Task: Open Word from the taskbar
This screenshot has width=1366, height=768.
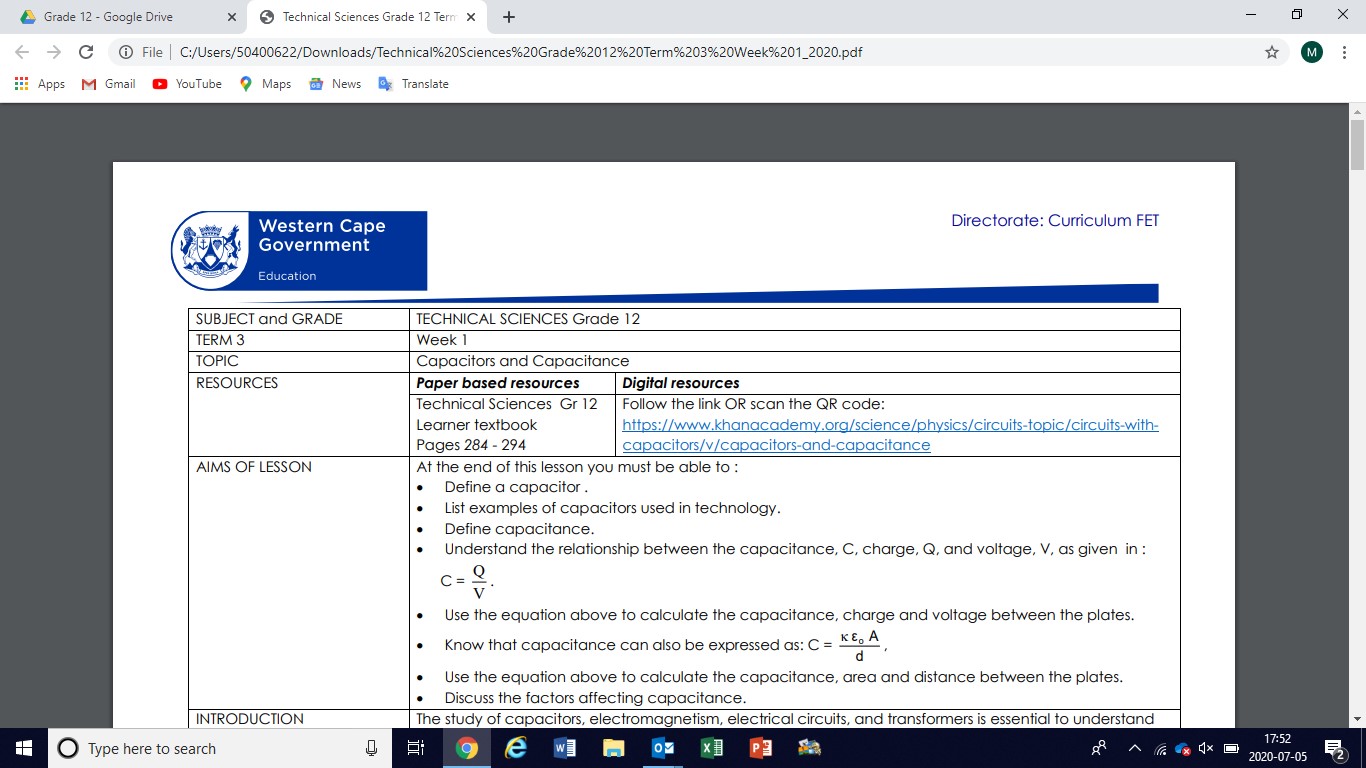Action: [564, 748]
